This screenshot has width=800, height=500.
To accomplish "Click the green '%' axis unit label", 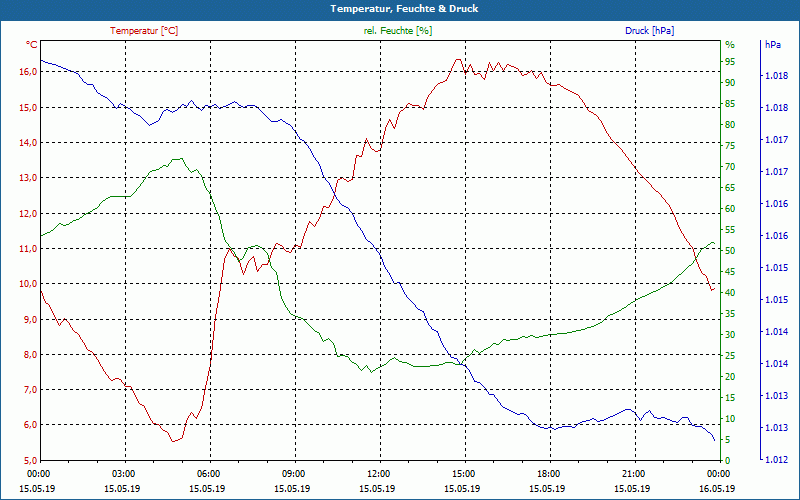I will 730,45.
